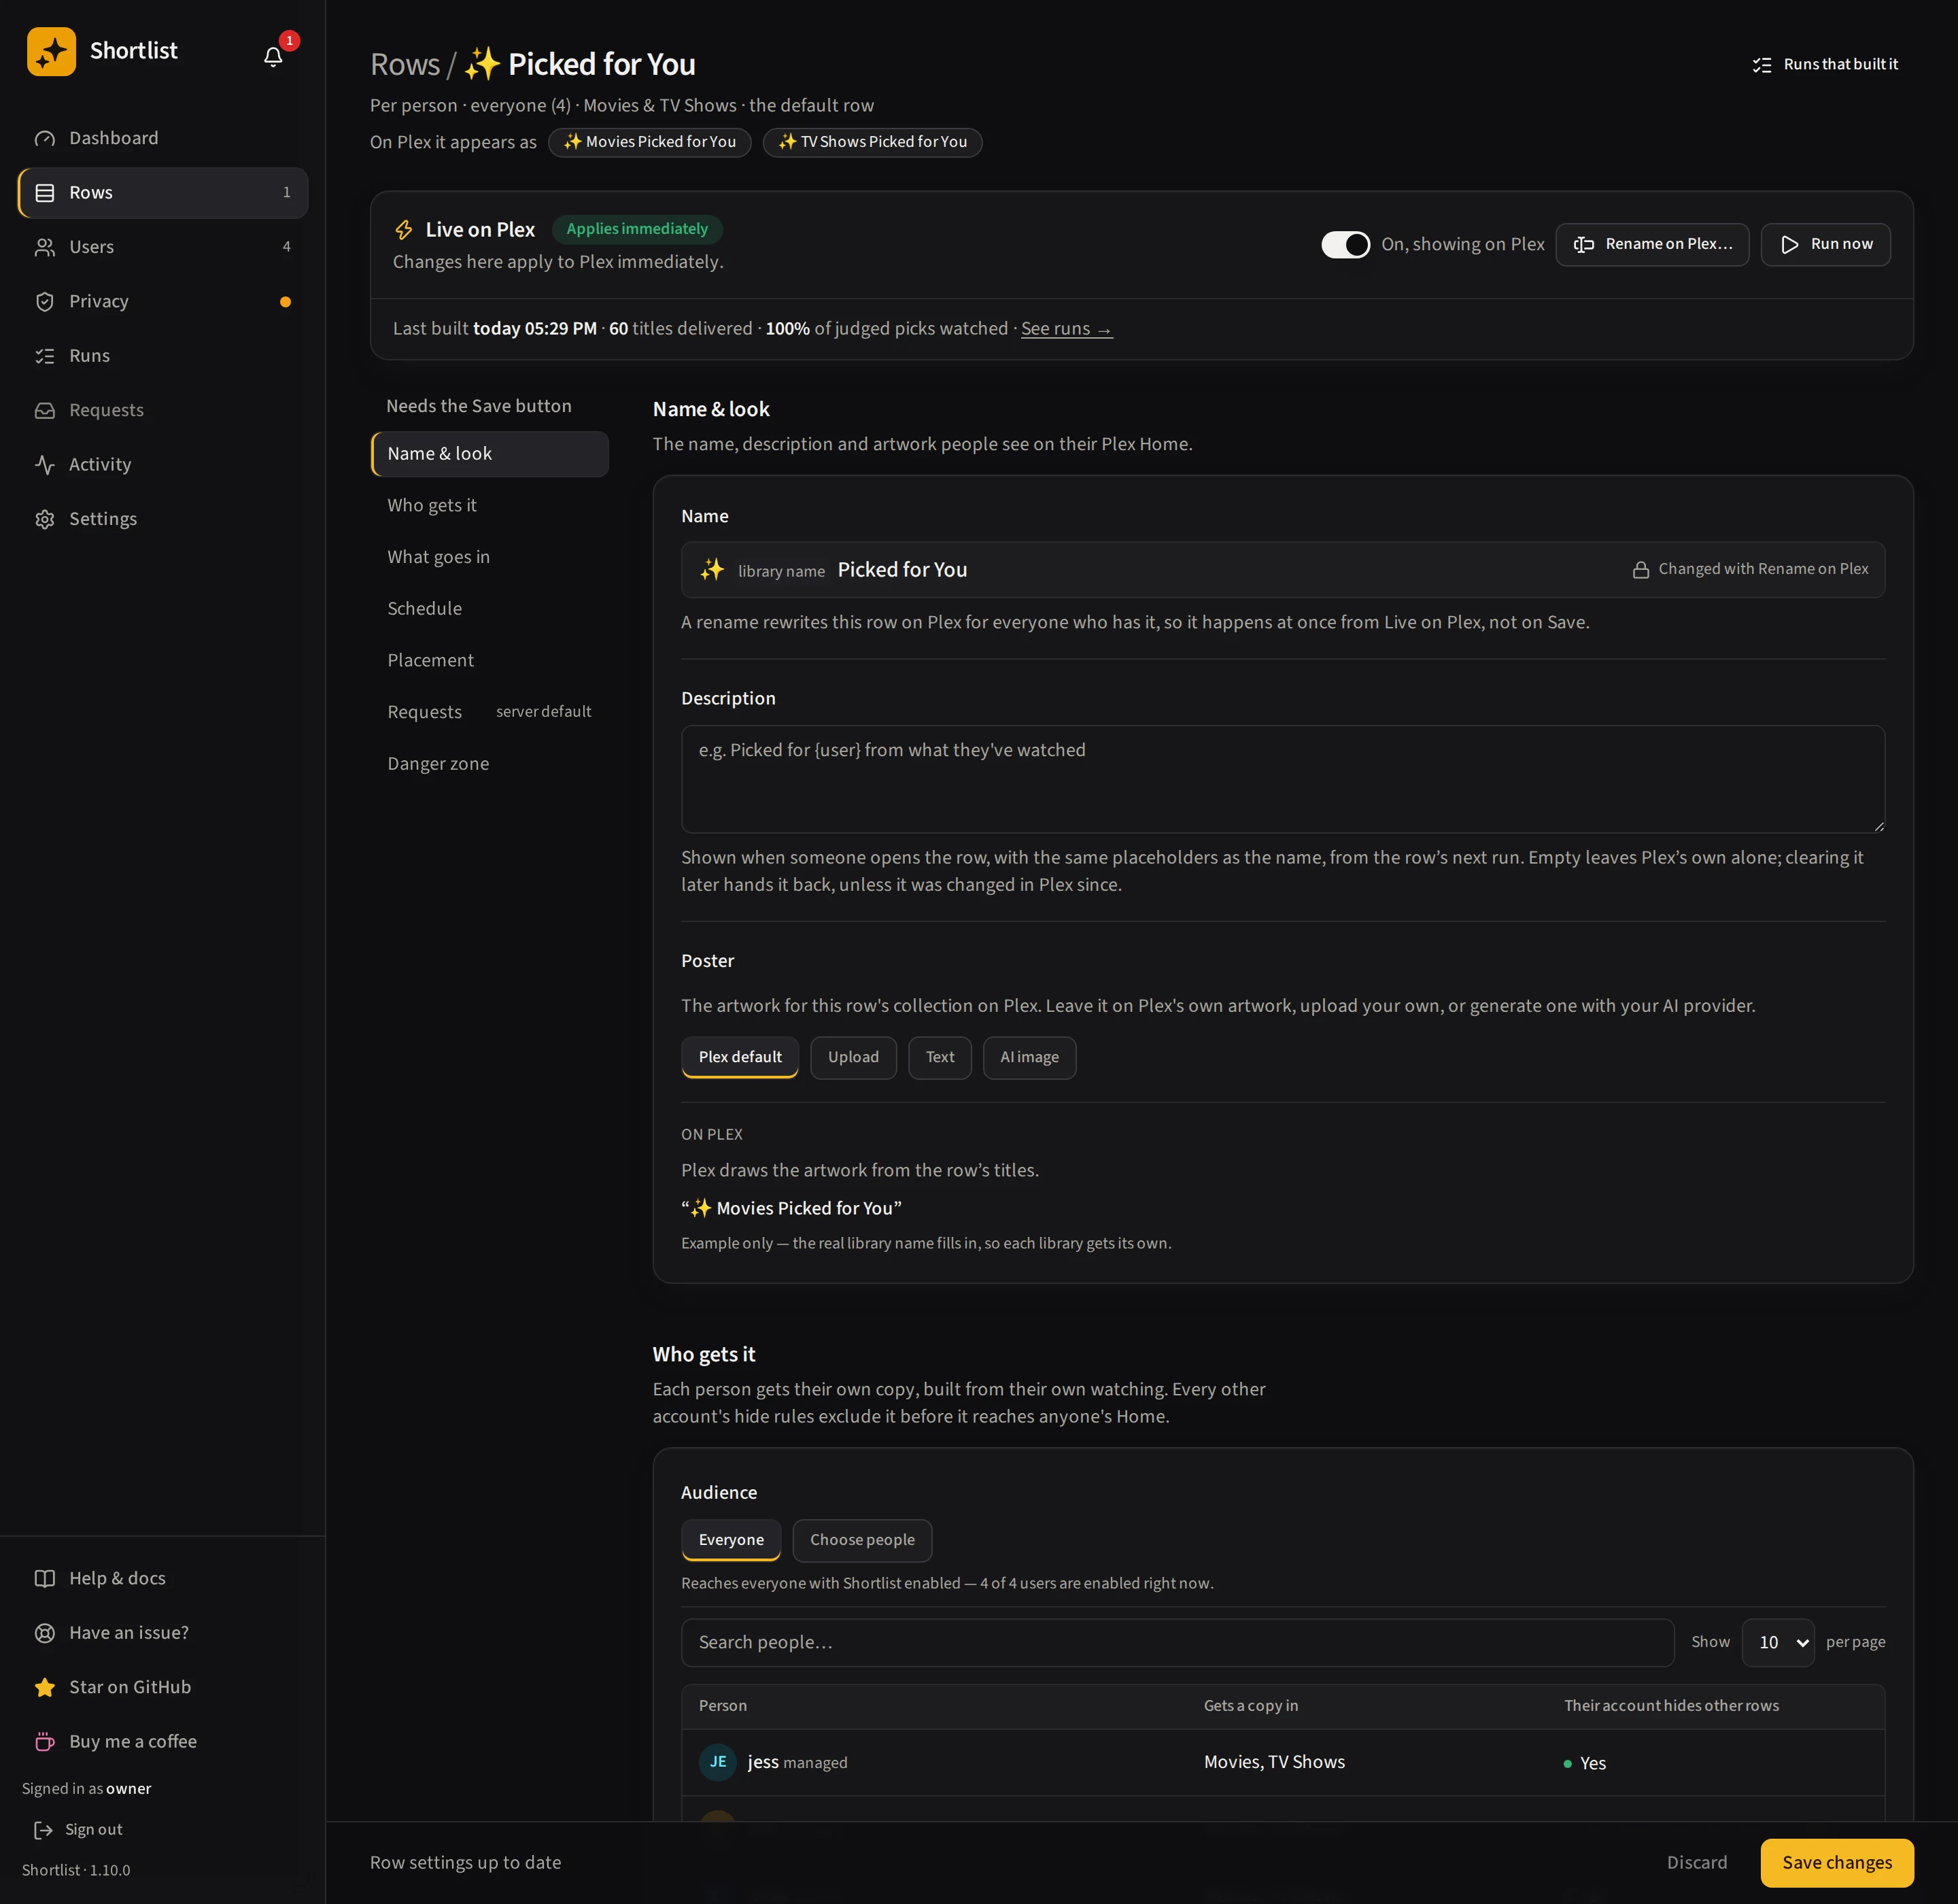Click the Save changes button
The height and width of the screenshot is (1904, 1958).
(x=1837, y=1862)
